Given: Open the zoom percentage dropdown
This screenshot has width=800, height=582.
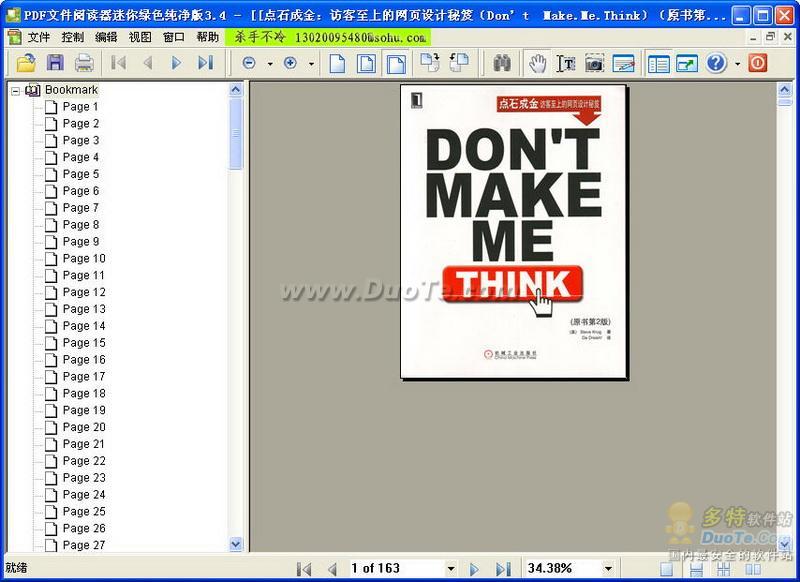Looking at the screenshot, I should 606,568.
